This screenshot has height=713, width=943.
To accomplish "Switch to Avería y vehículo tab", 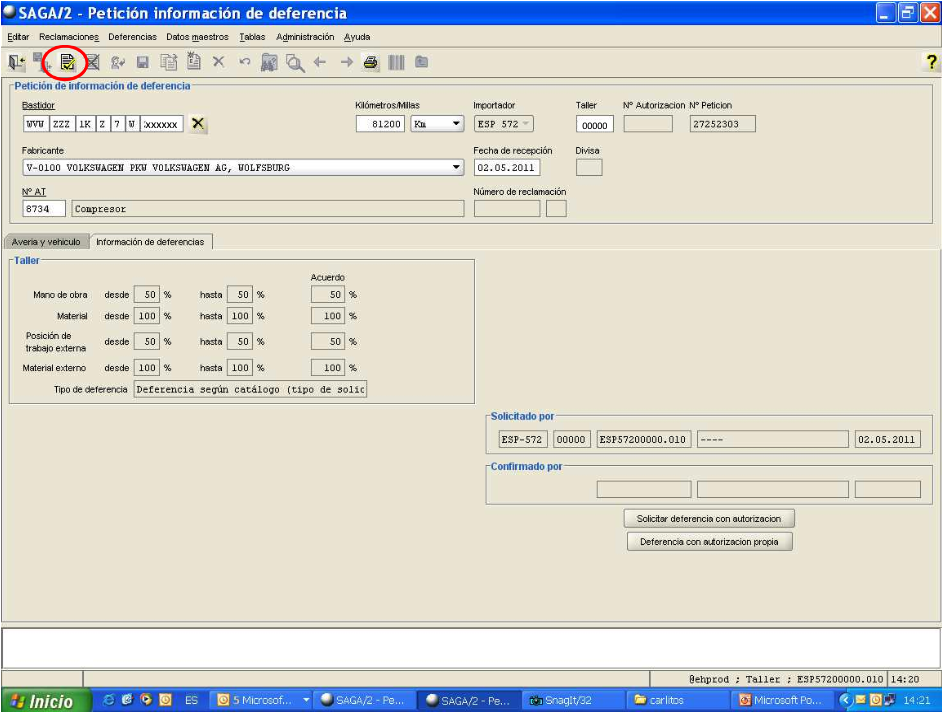I will click(46, 242).
